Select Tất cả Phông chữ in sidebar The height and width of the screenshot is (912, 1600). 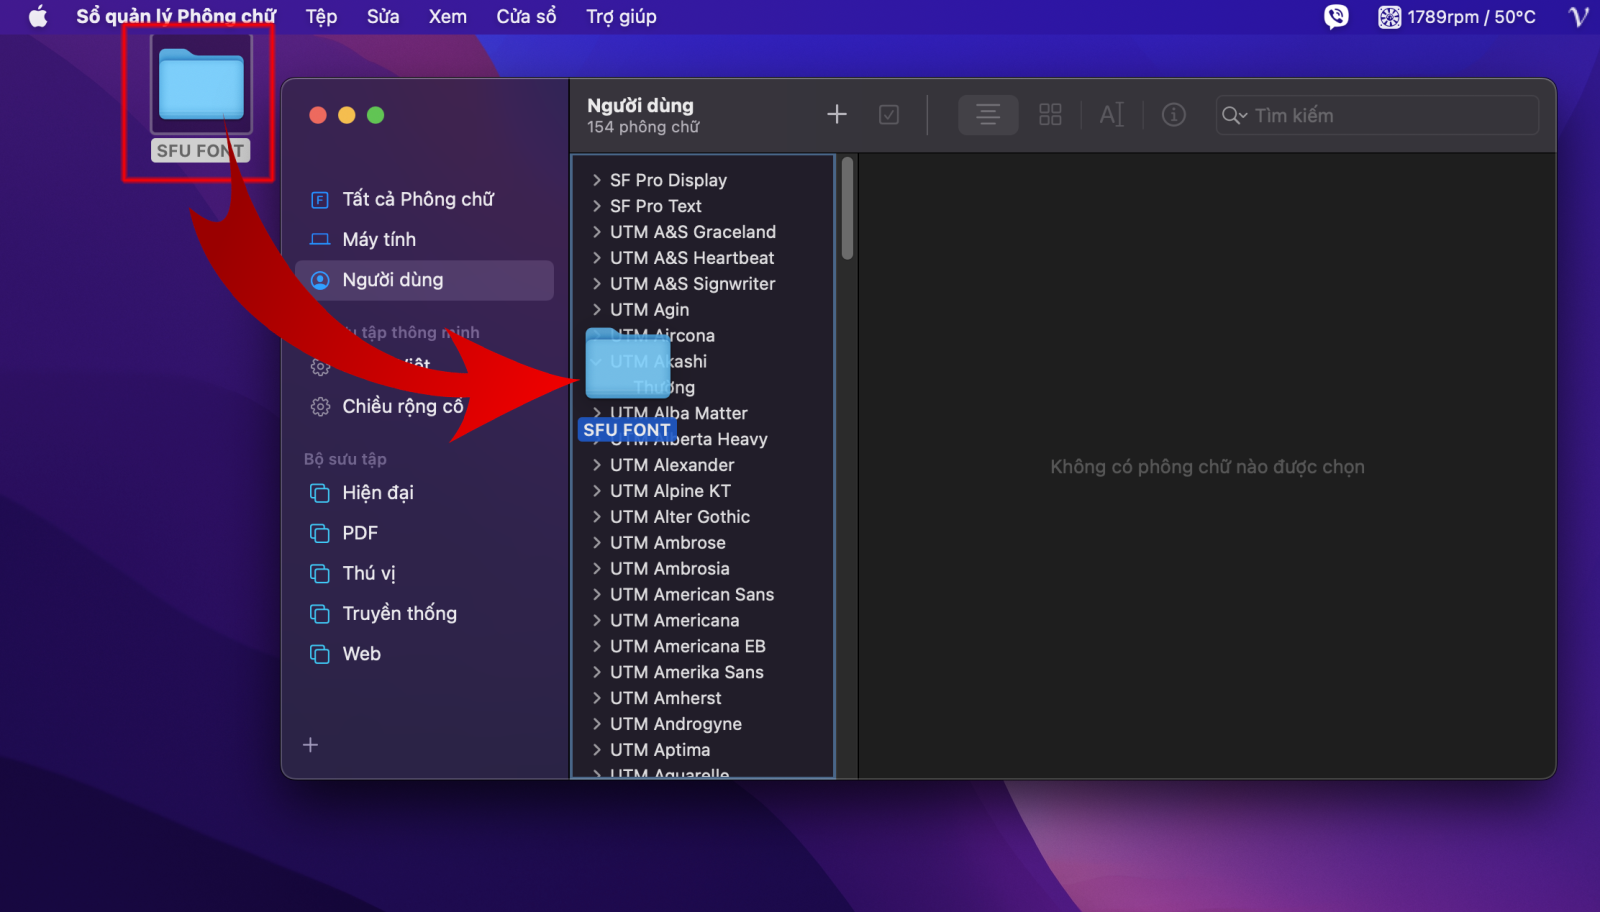[x=424, y=199]
